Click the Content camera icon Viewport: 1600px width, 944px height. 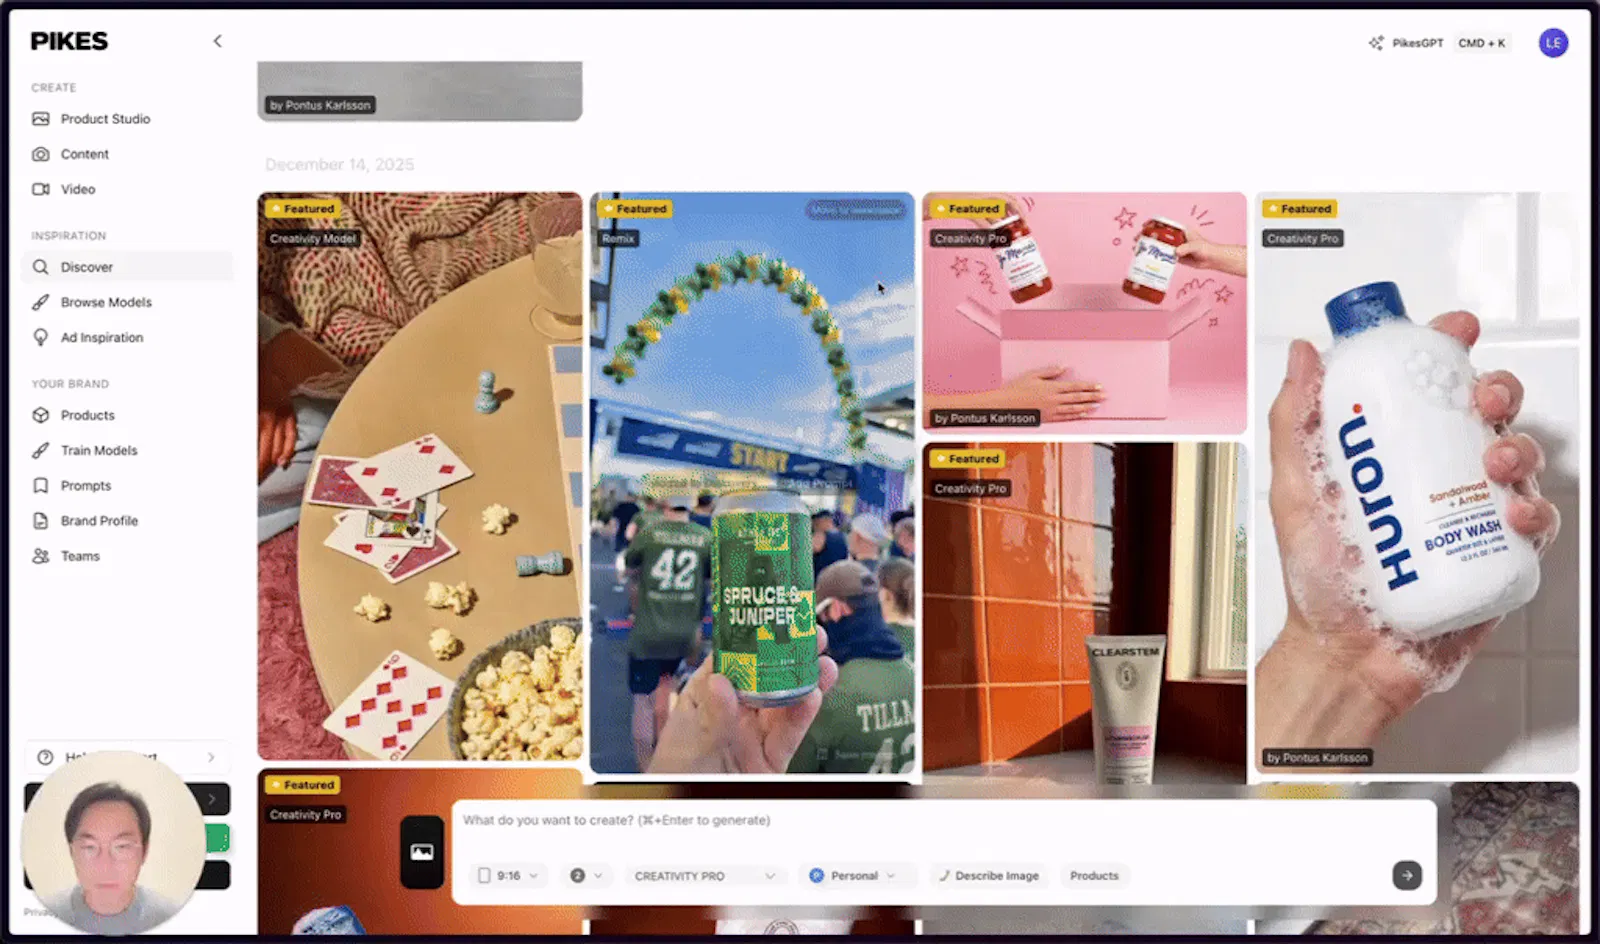click(41, 154)
